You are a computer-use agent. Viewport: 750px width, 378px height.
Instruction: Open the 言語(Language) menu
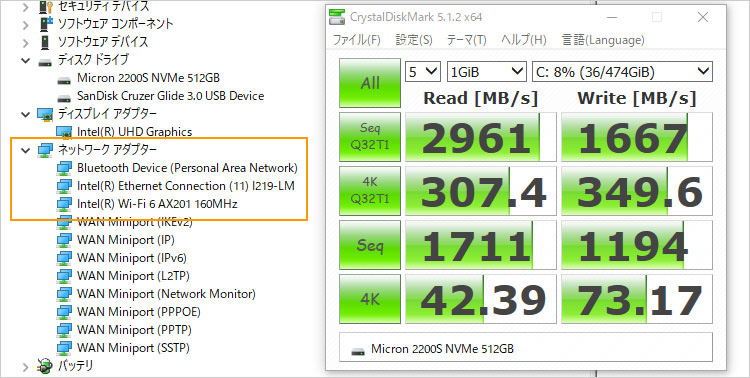[603, 40]
